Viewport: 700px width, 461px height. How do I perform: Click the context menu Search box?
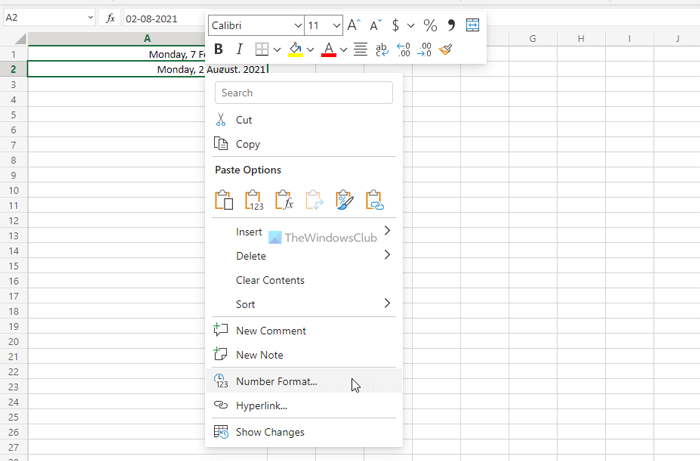(x=304, y=93)
